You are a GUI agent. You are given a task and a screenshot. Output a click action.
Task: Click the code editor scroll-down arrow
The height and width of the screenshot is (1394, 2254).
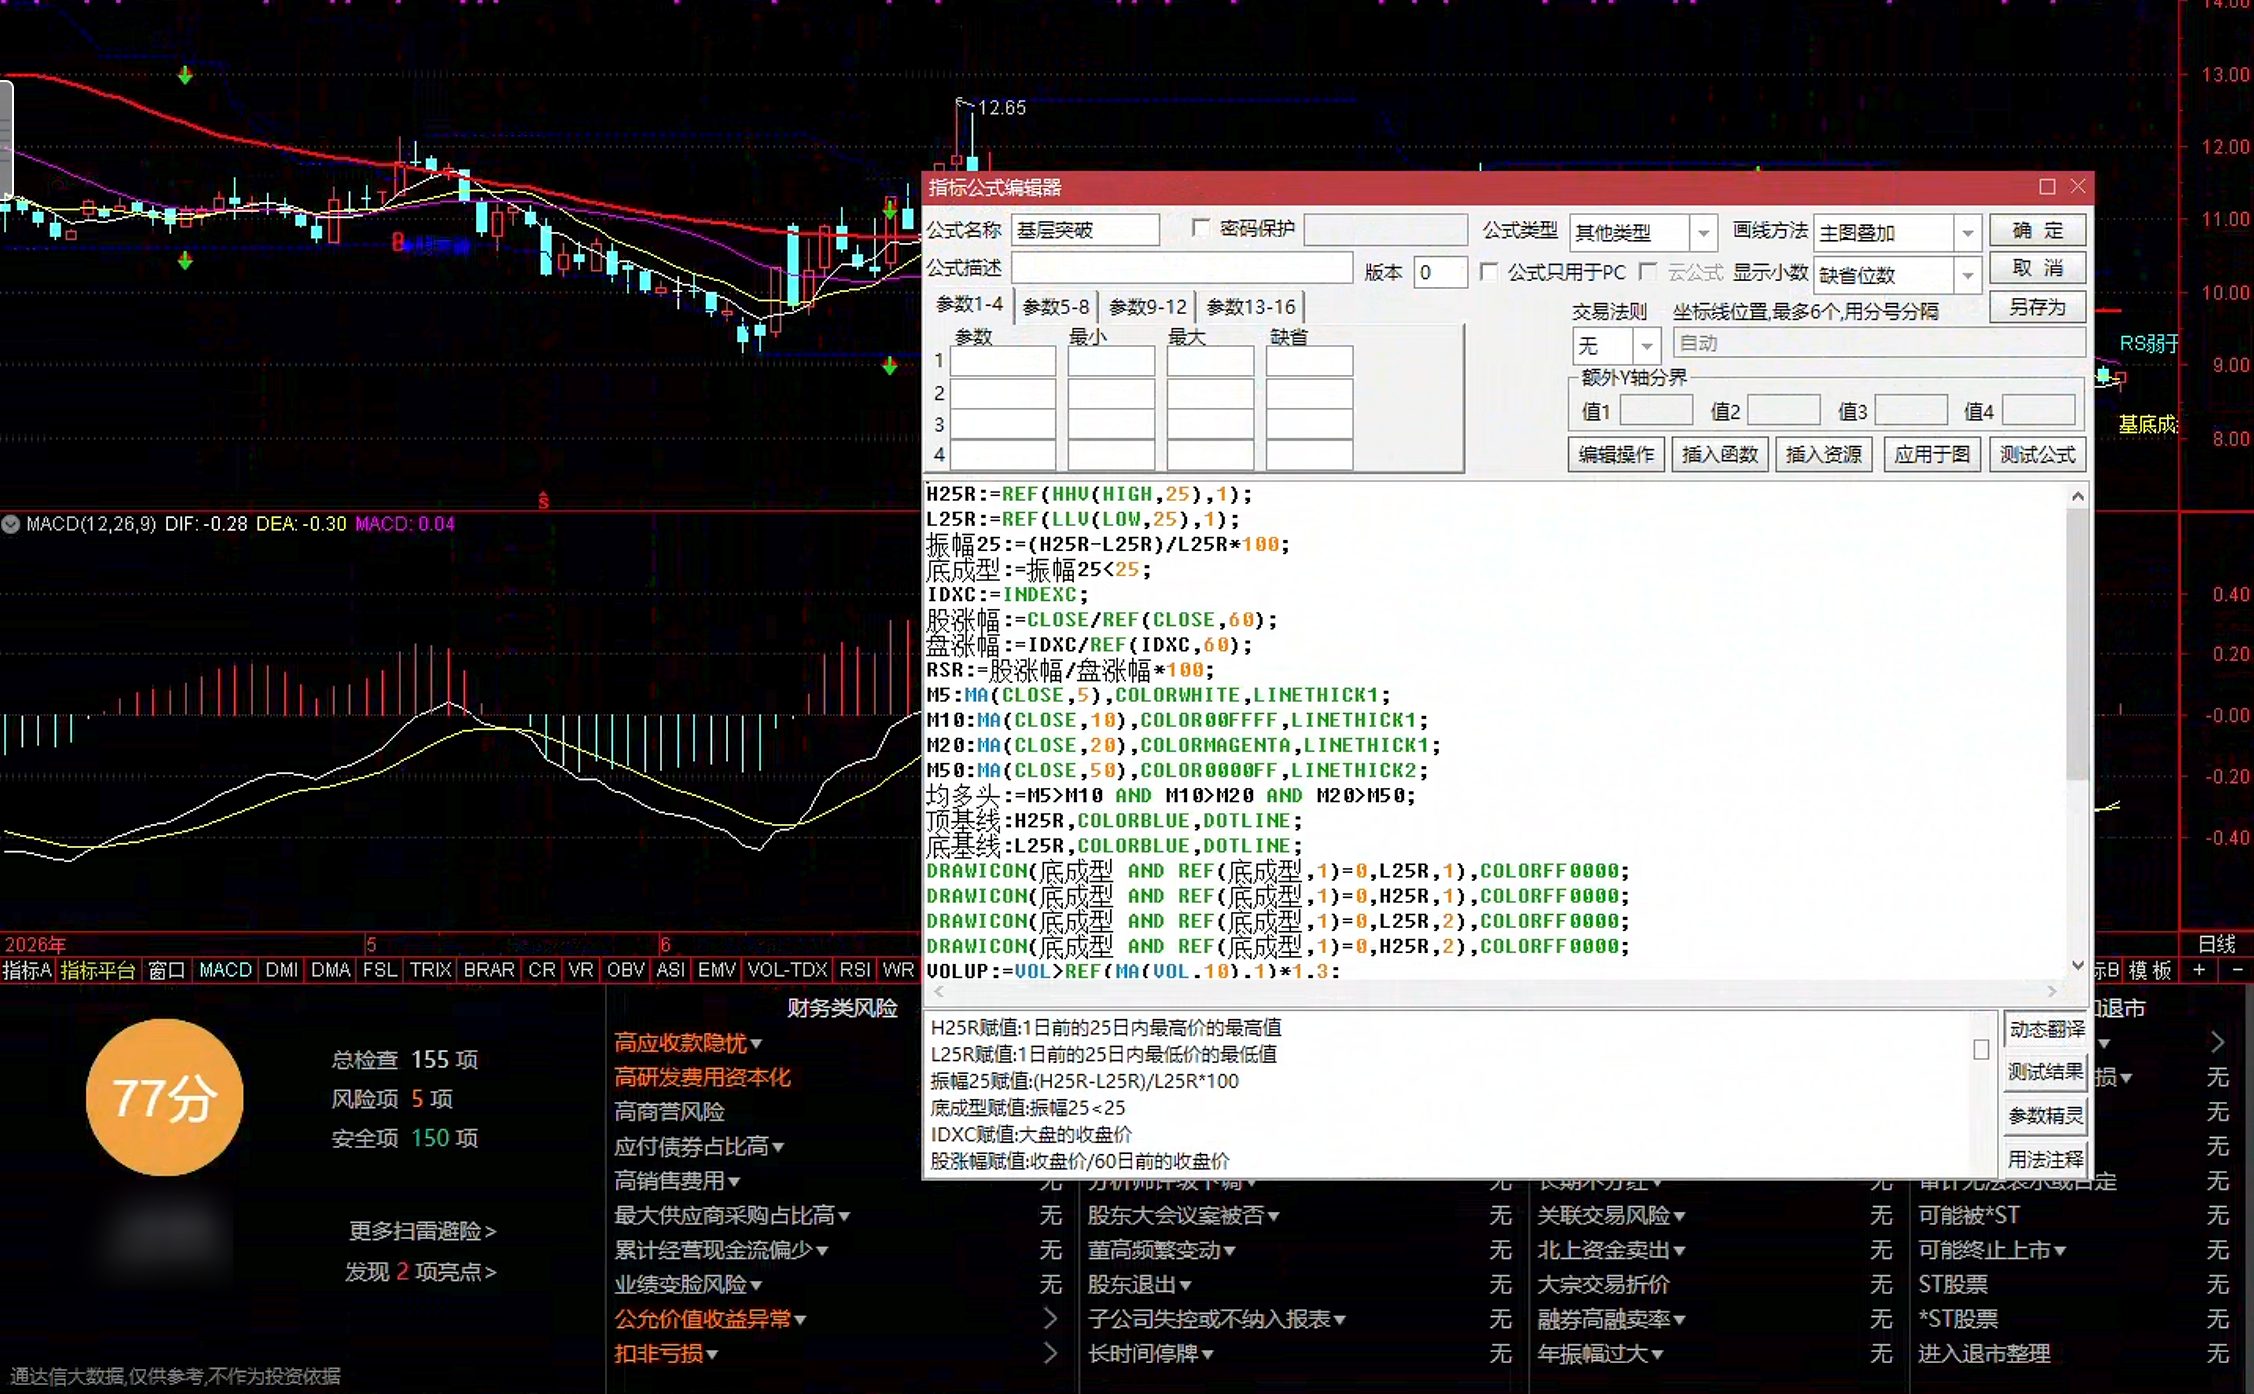click(2078, 966)
